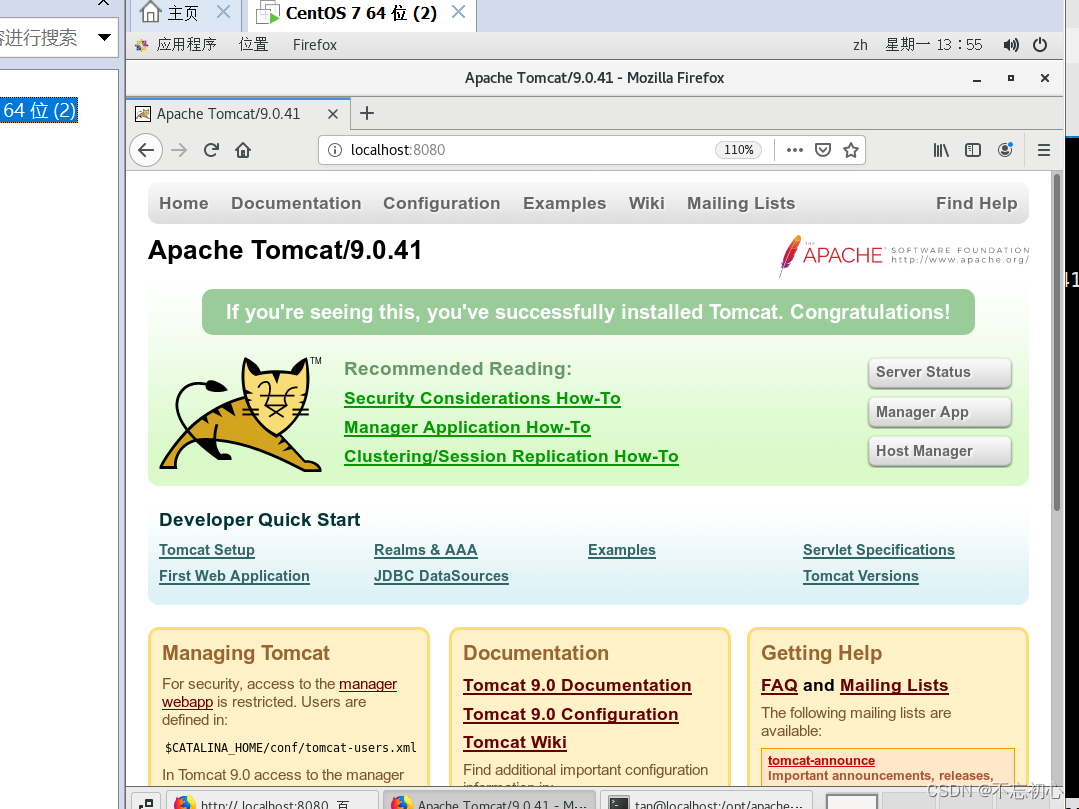
Task: Bookmark this page with the star icon
Action: (x=851, y=150)
